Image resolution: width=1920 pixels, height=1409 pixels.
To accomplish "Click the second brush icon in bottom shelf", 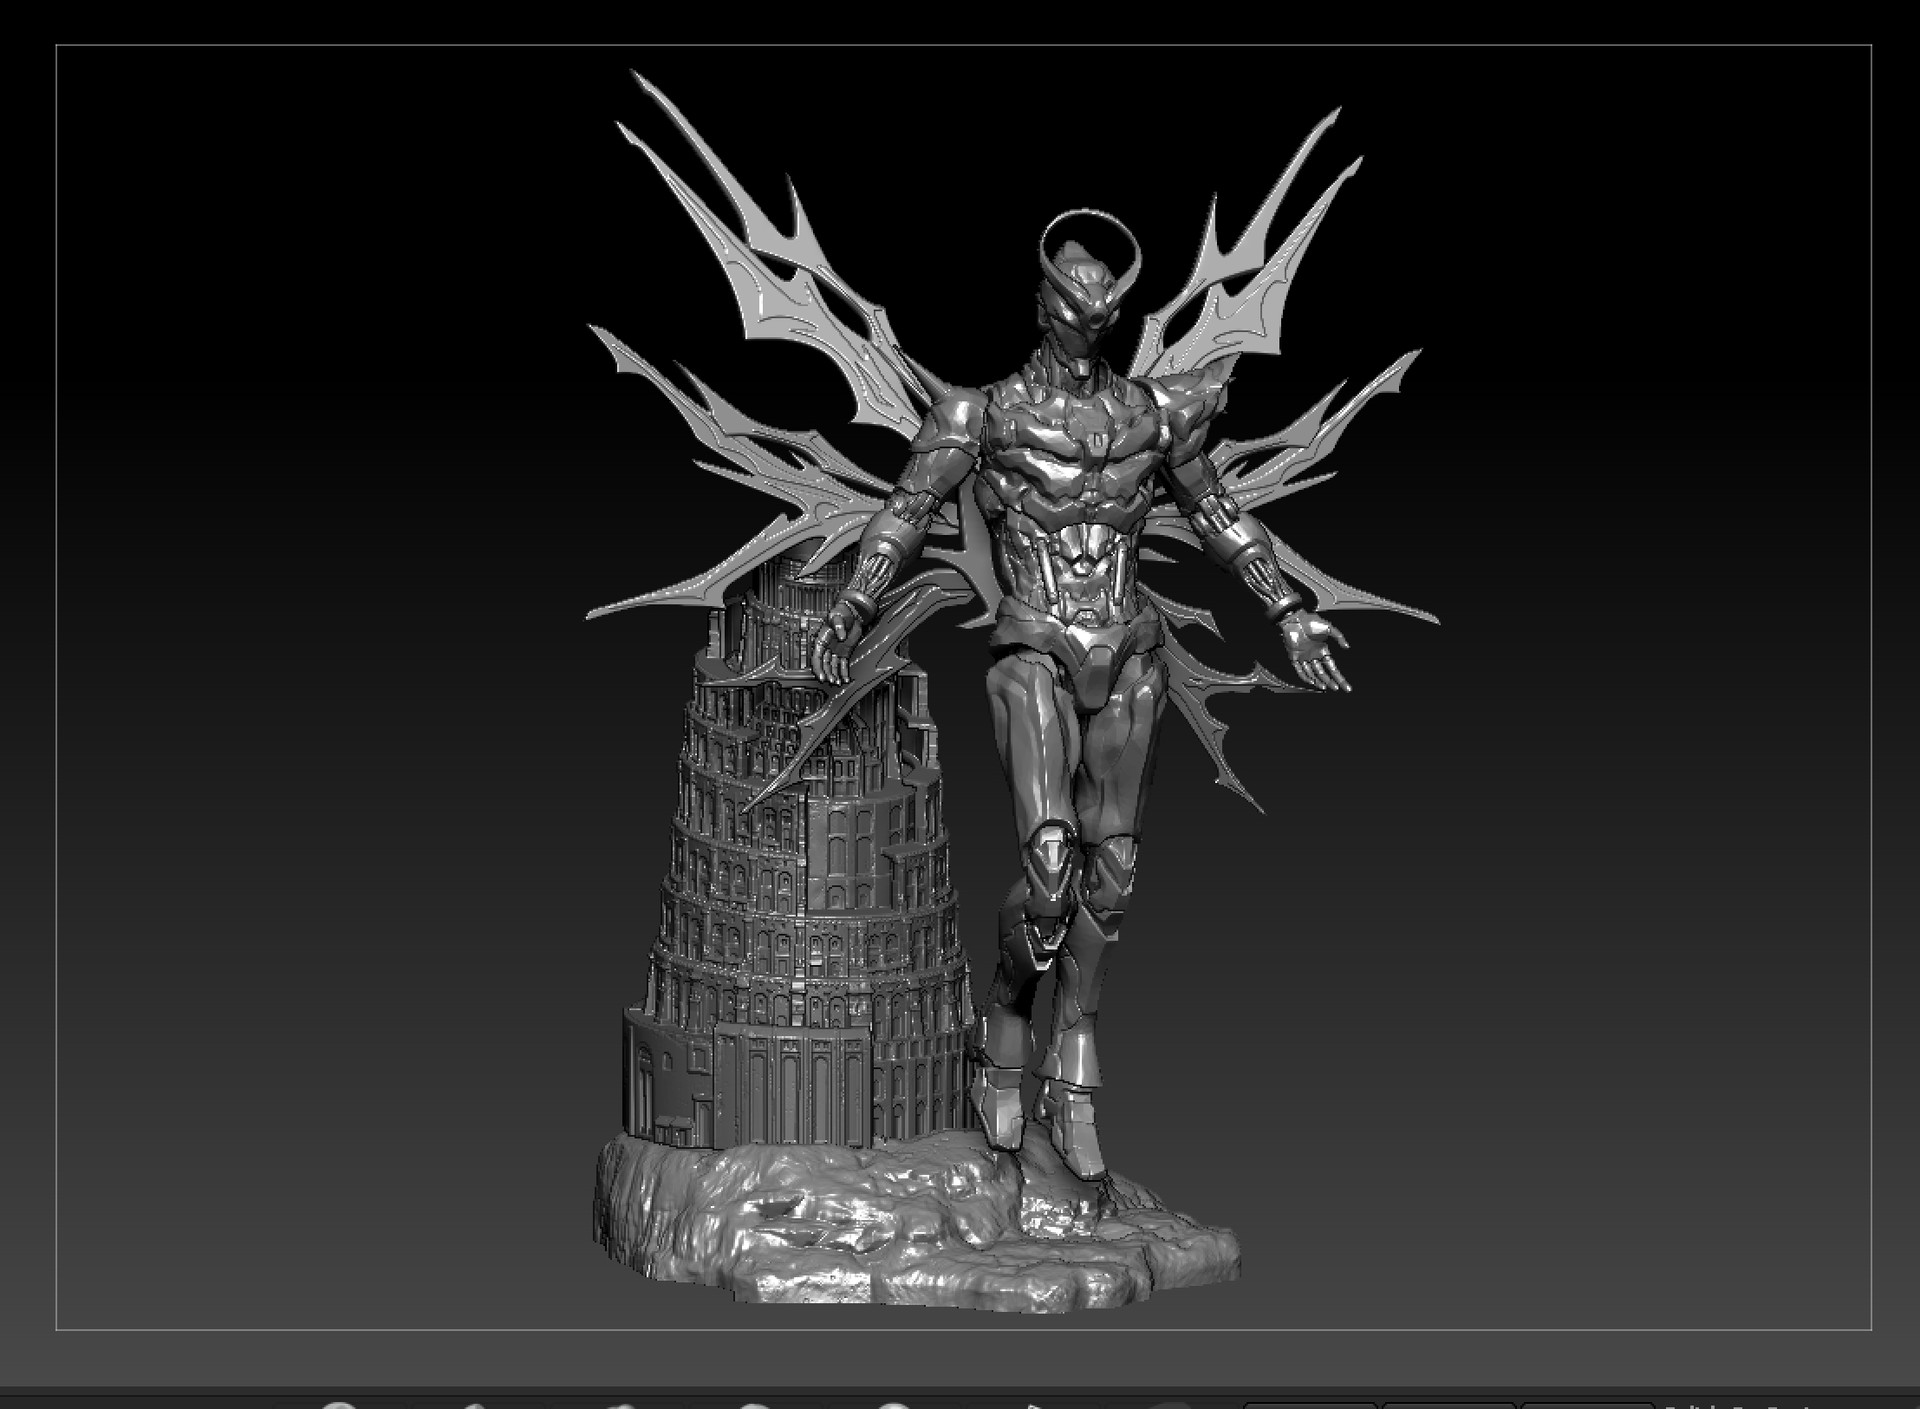I will click(x=476, y=1405).
